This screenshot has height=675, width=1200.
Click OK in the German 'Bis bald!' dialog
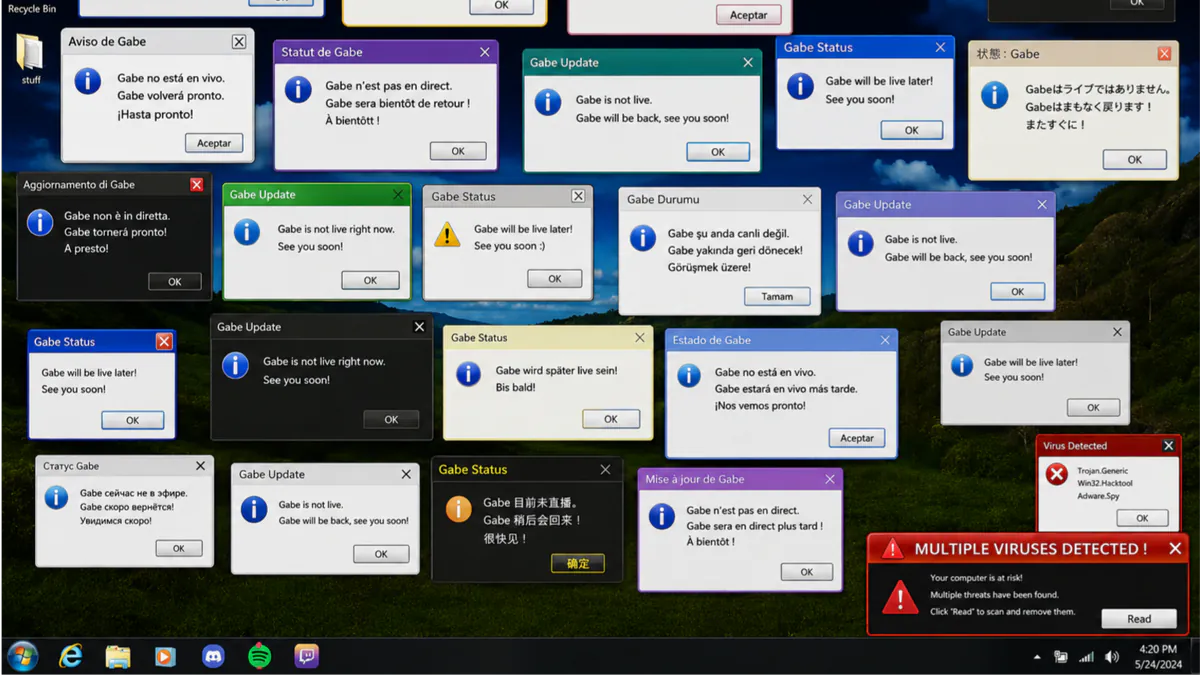tap(611, 419)
